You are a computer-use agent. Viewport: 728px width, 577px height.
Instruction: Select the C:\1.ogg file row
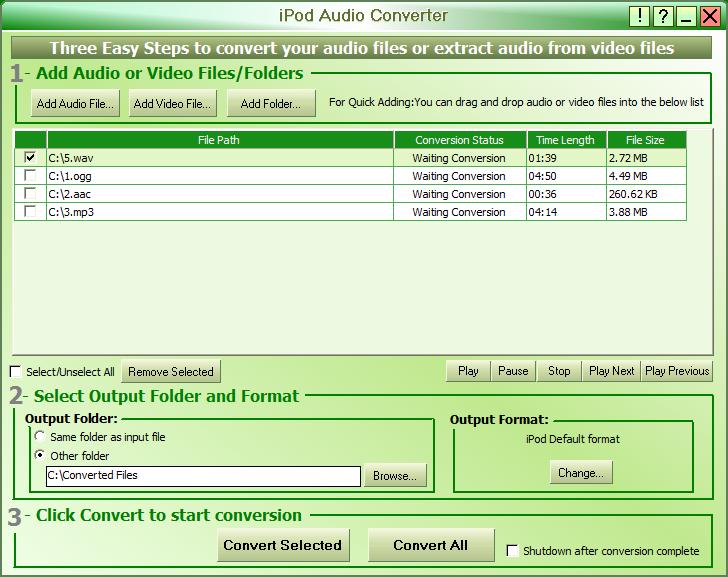coord(350,176)
